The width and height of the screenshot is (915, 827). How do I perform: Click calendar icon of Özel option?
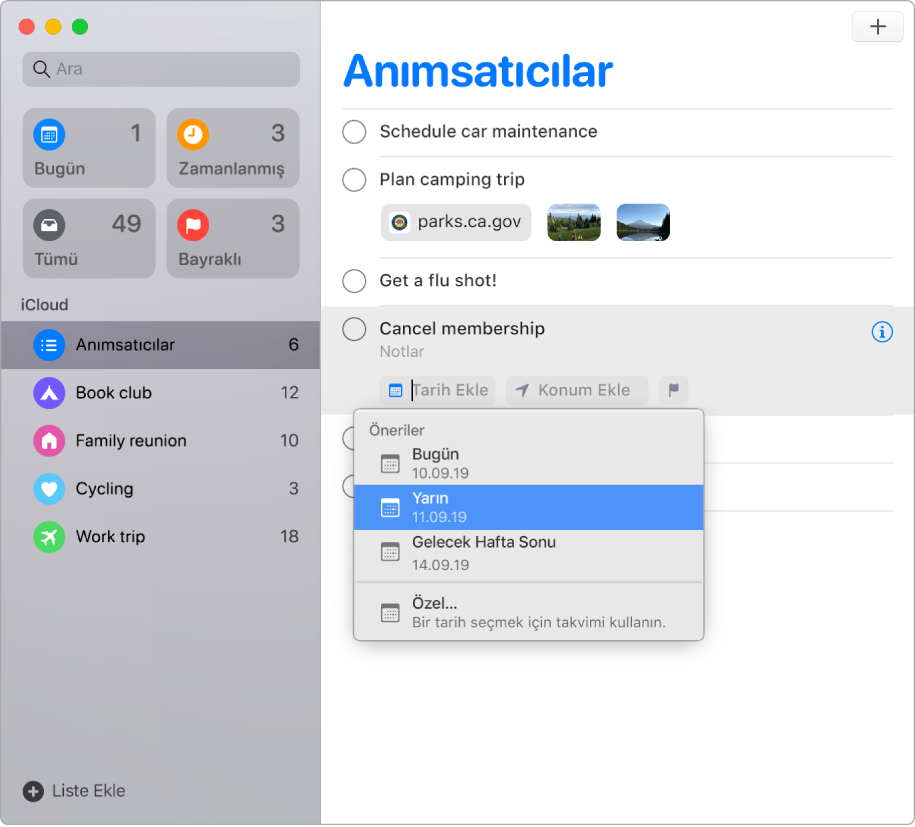click(390, 613)
